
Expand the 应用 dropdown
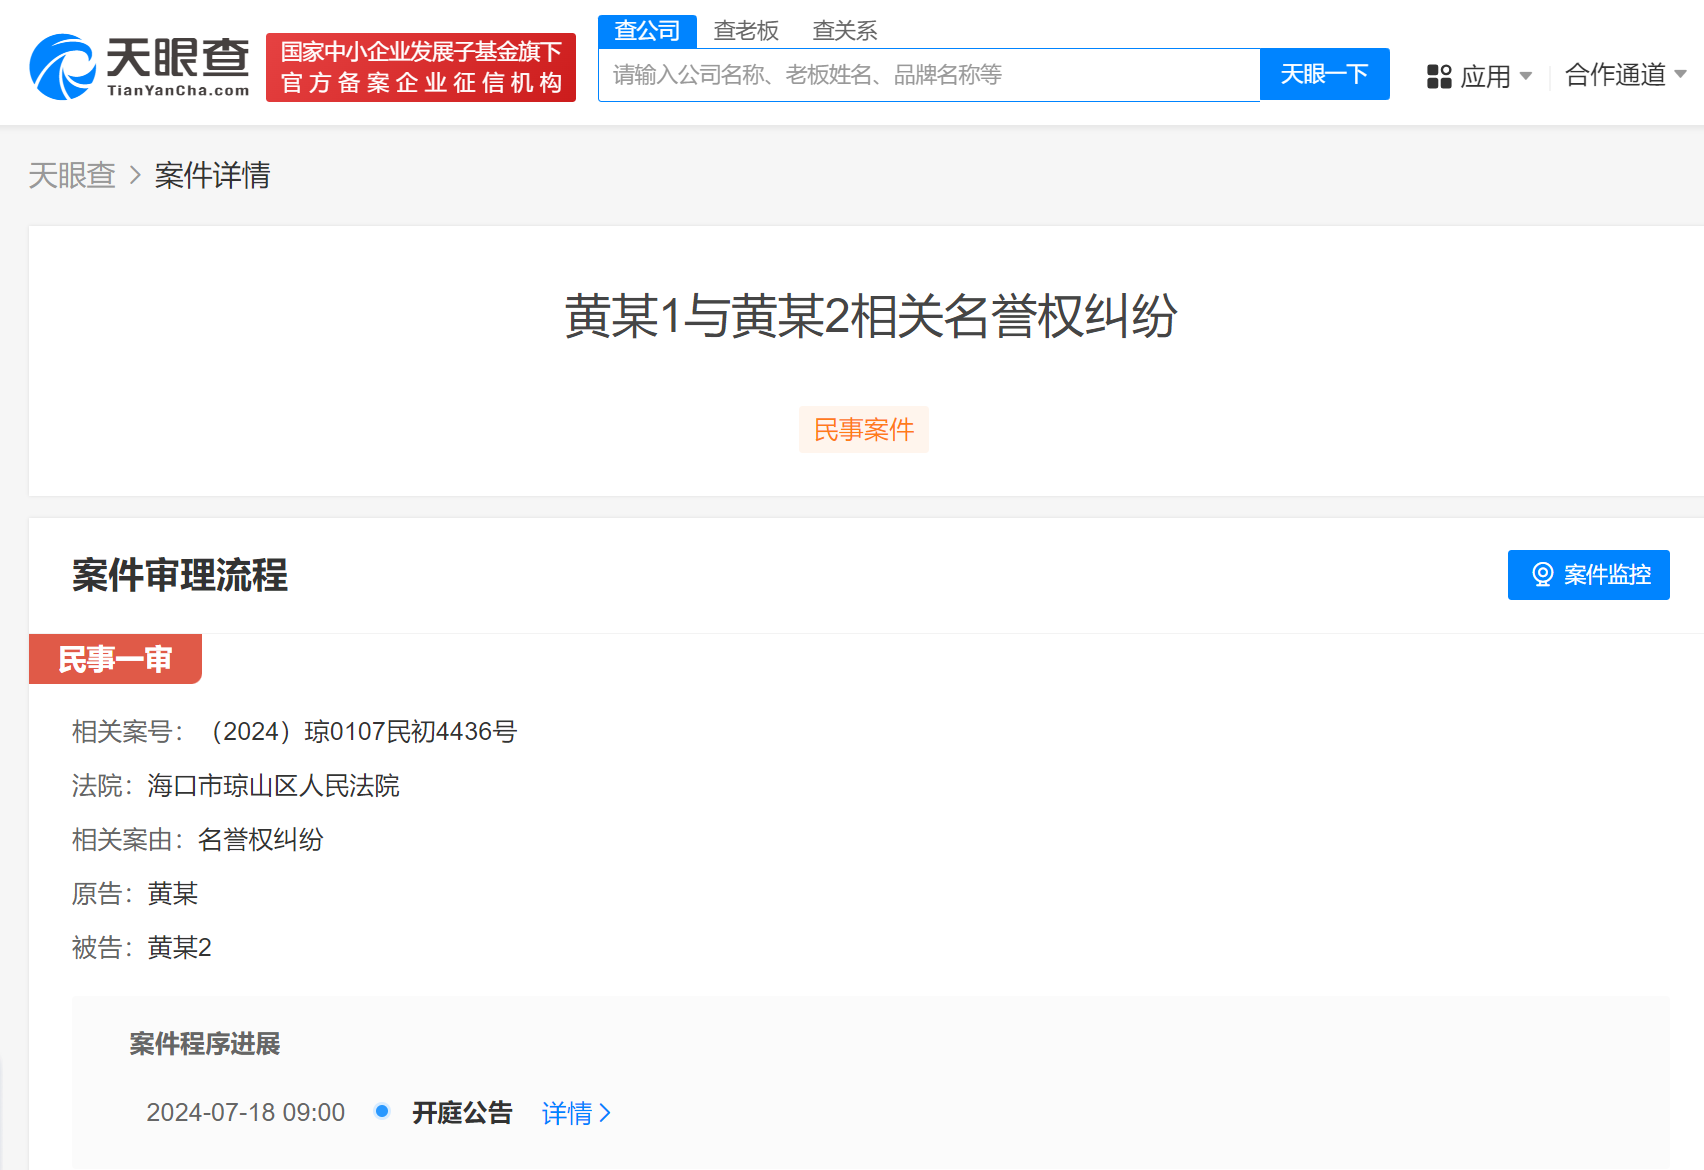tap(1489, 77)
